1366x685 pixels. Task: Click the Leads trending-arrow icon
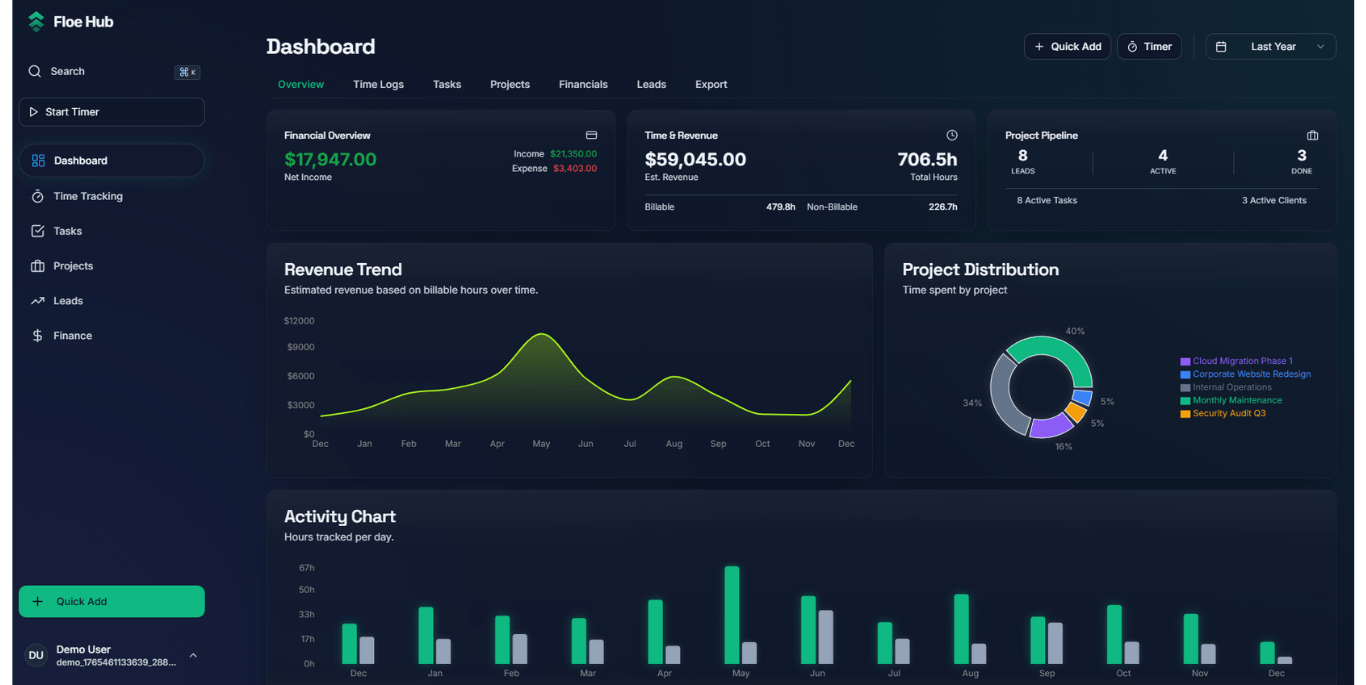[38, 300]
